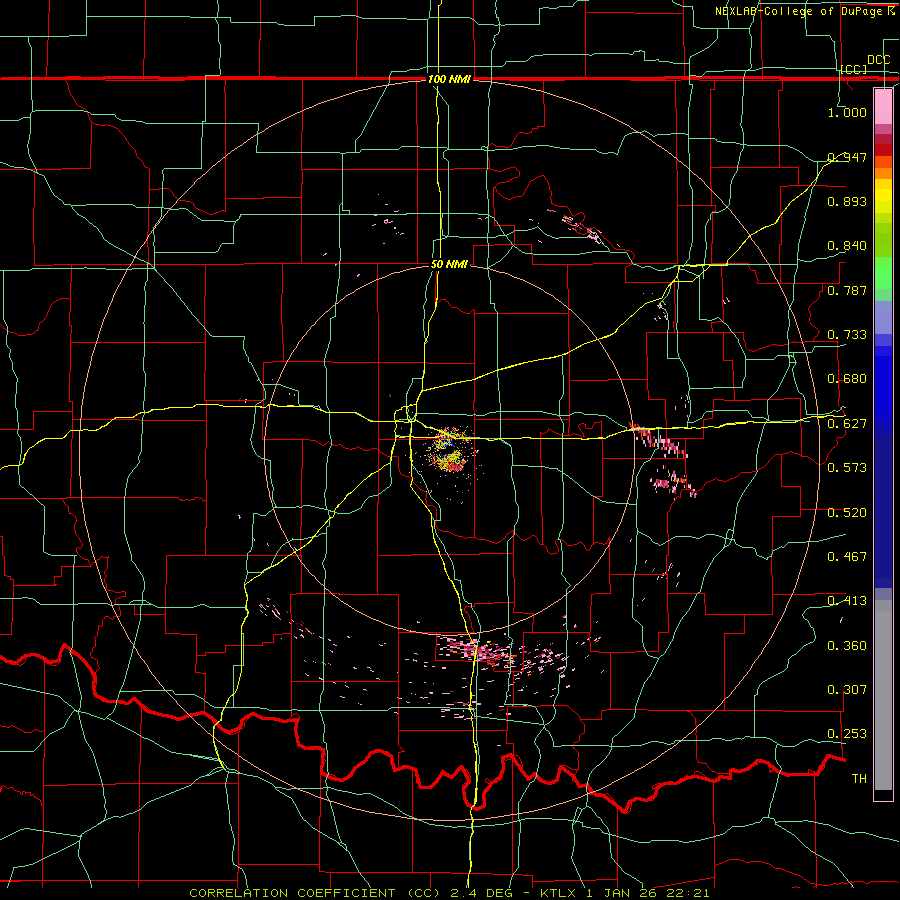Viewport: 900px width, 900px height.
Task: Click the 0.680 scale value
Action: pos(847,379)
